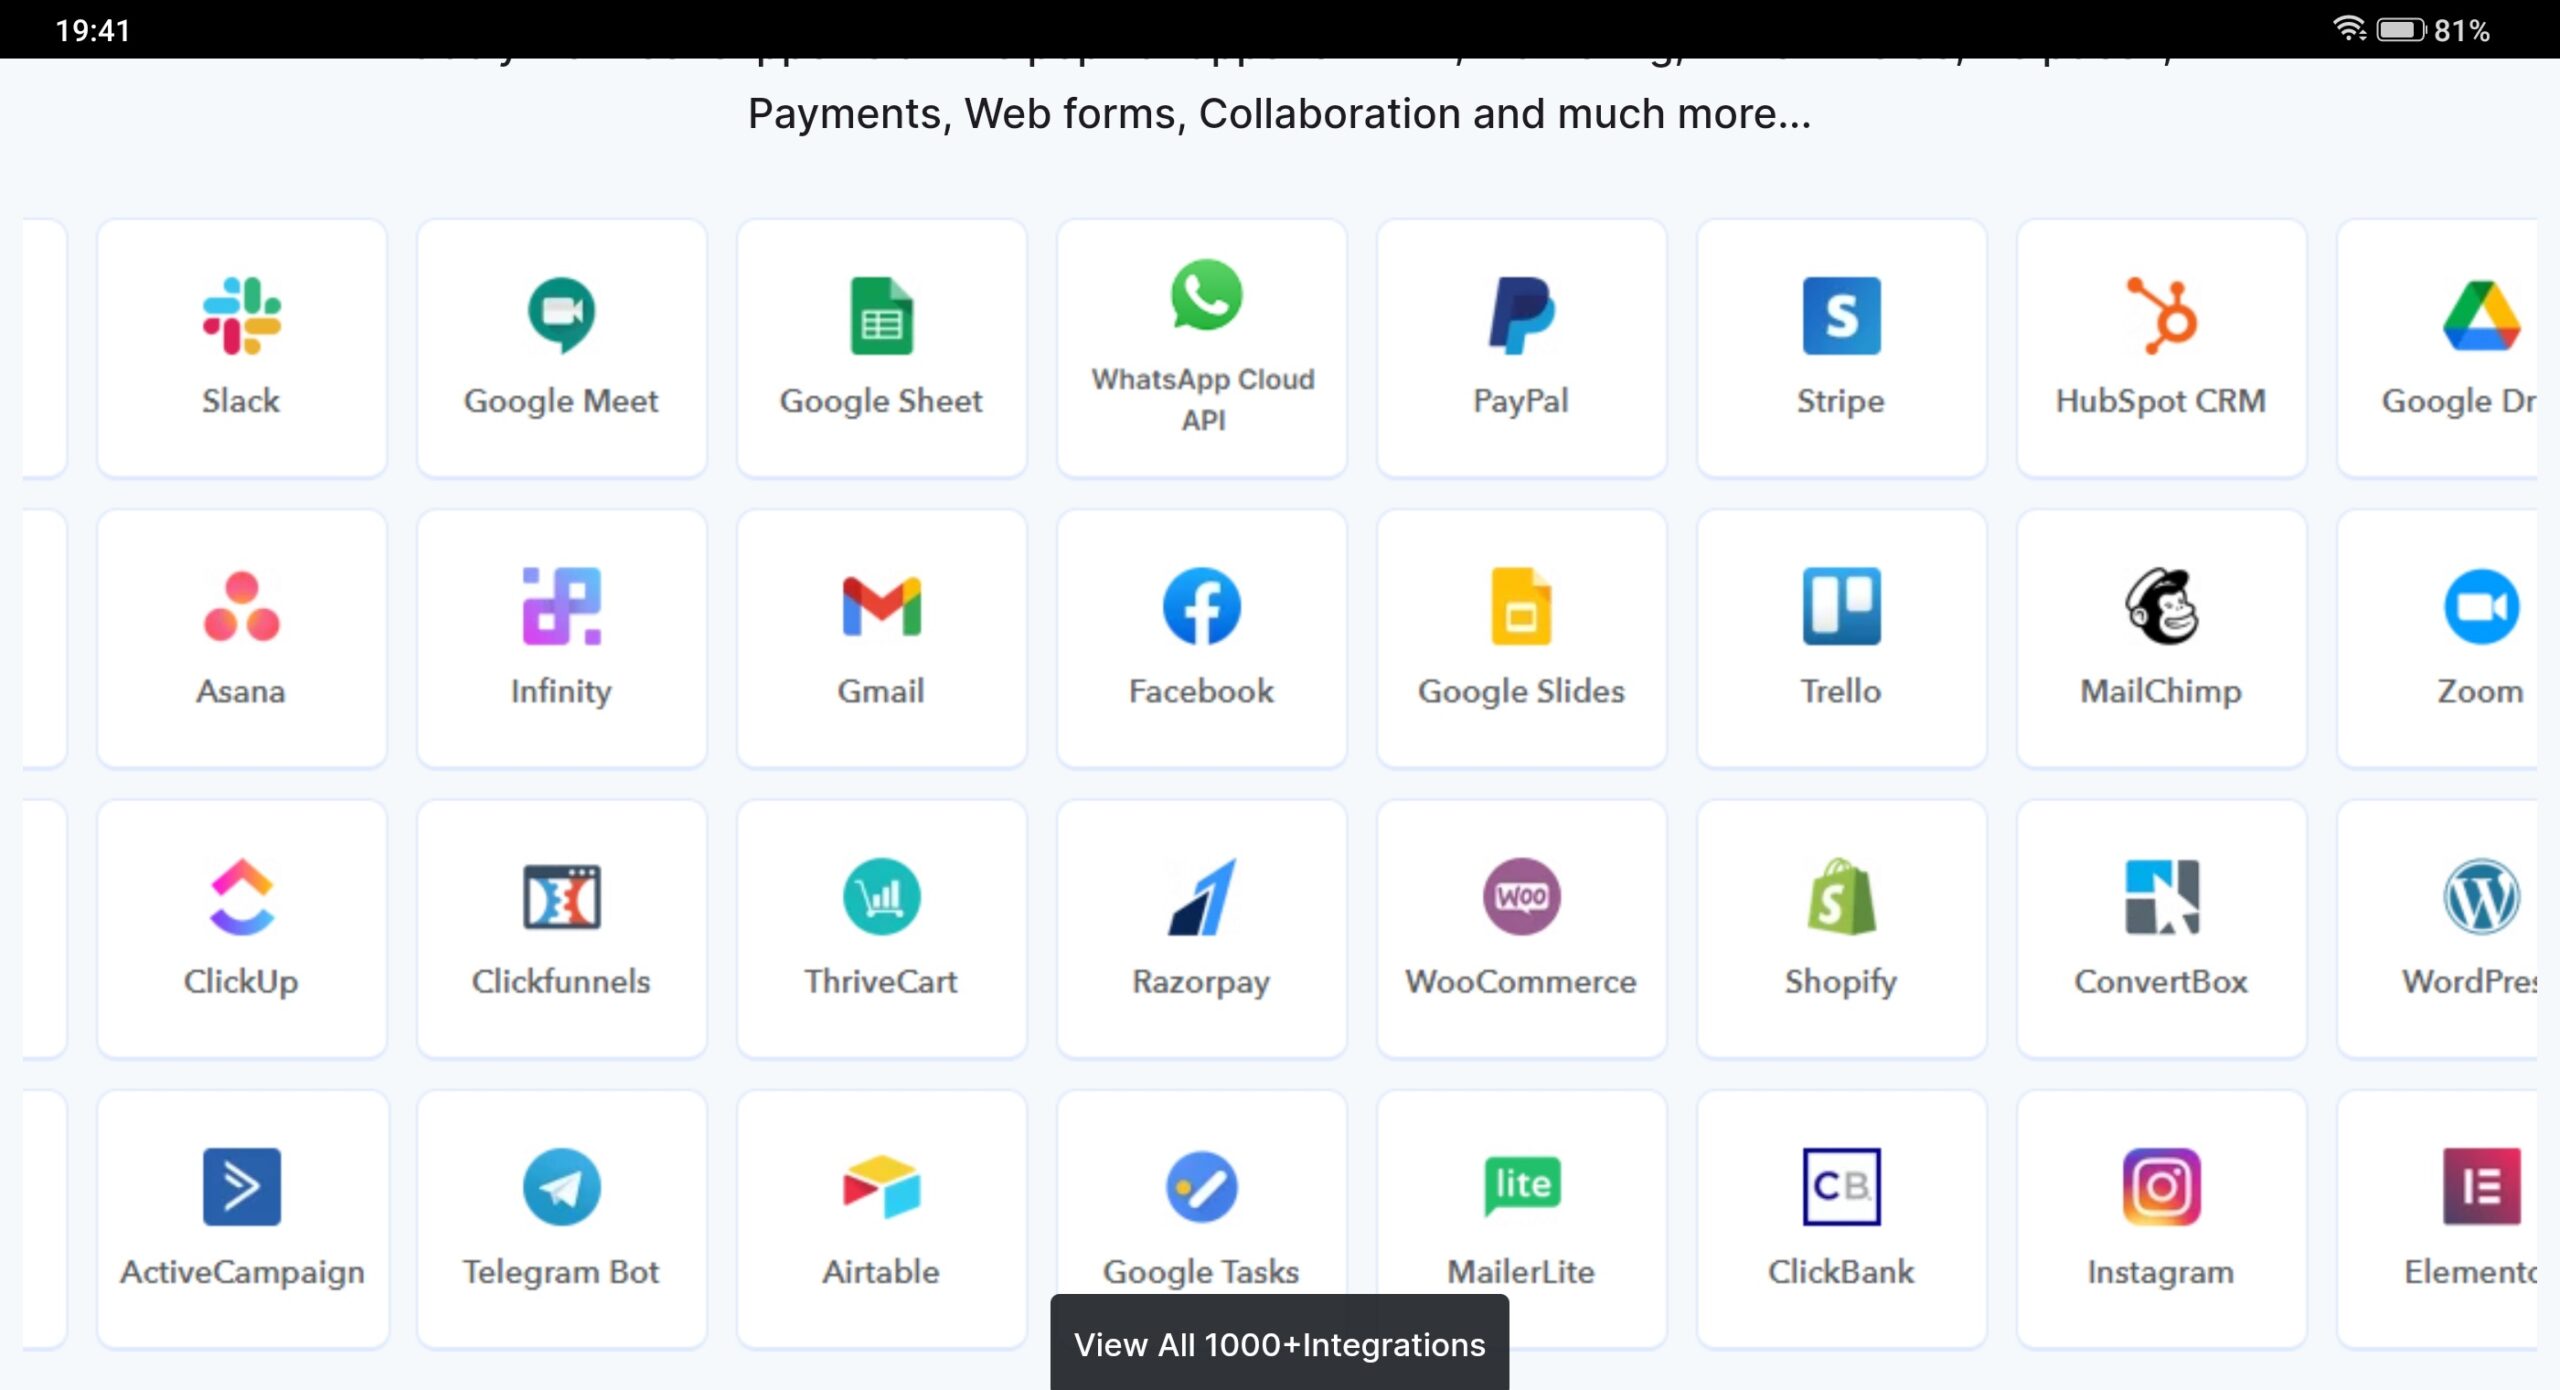Image resolution: width=2560 pixels, height=1390 pixels.
Task: Select the Razorpay icon
Action: click(1201, 896)
